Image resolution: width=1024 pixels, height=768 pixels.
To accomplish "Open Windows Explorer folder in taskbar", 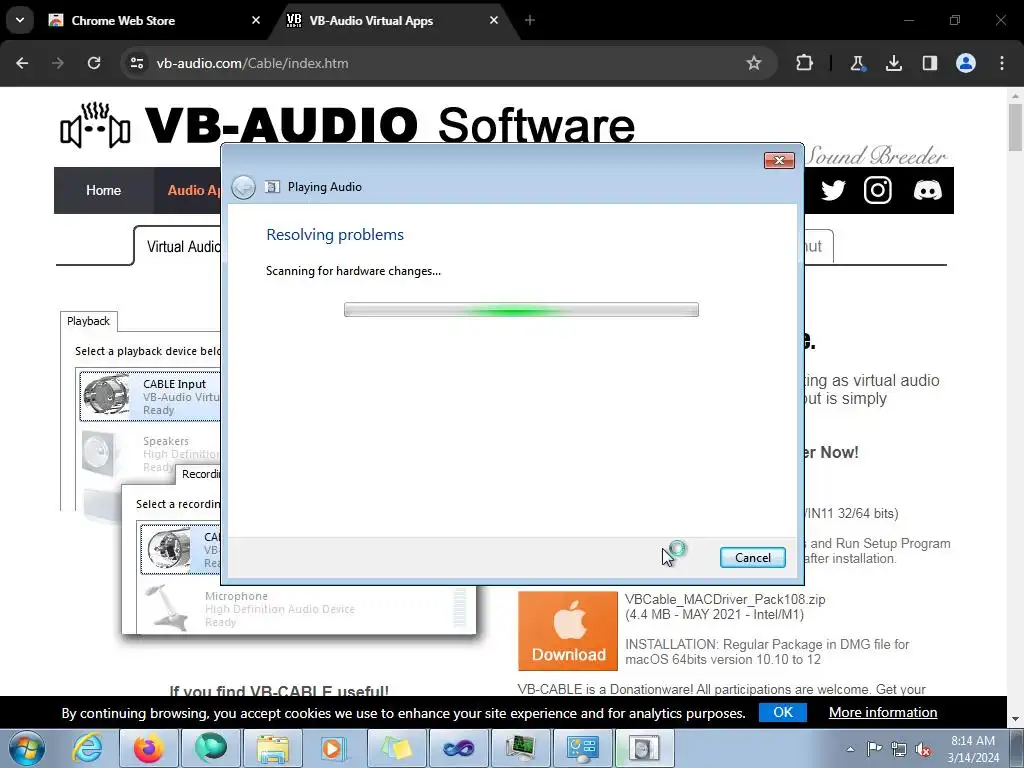I will (x=272, y=748).
